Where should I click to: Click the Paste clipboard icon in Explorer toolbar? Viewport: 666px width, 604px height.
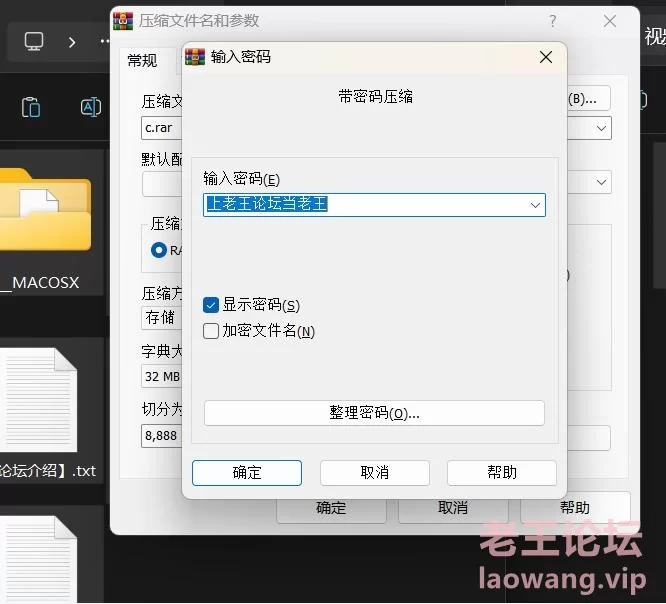(x=31, y=107)
